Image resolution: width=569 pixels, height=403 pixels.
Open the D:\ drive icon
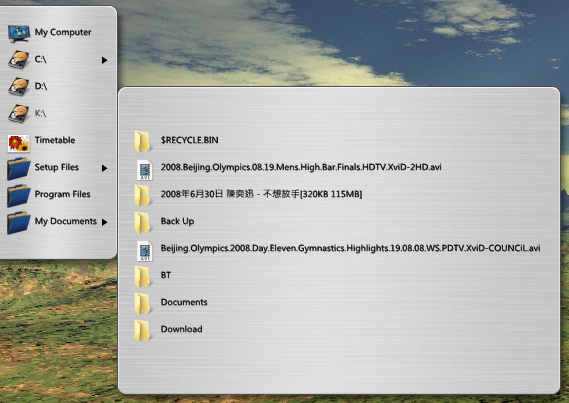point(19,87)
